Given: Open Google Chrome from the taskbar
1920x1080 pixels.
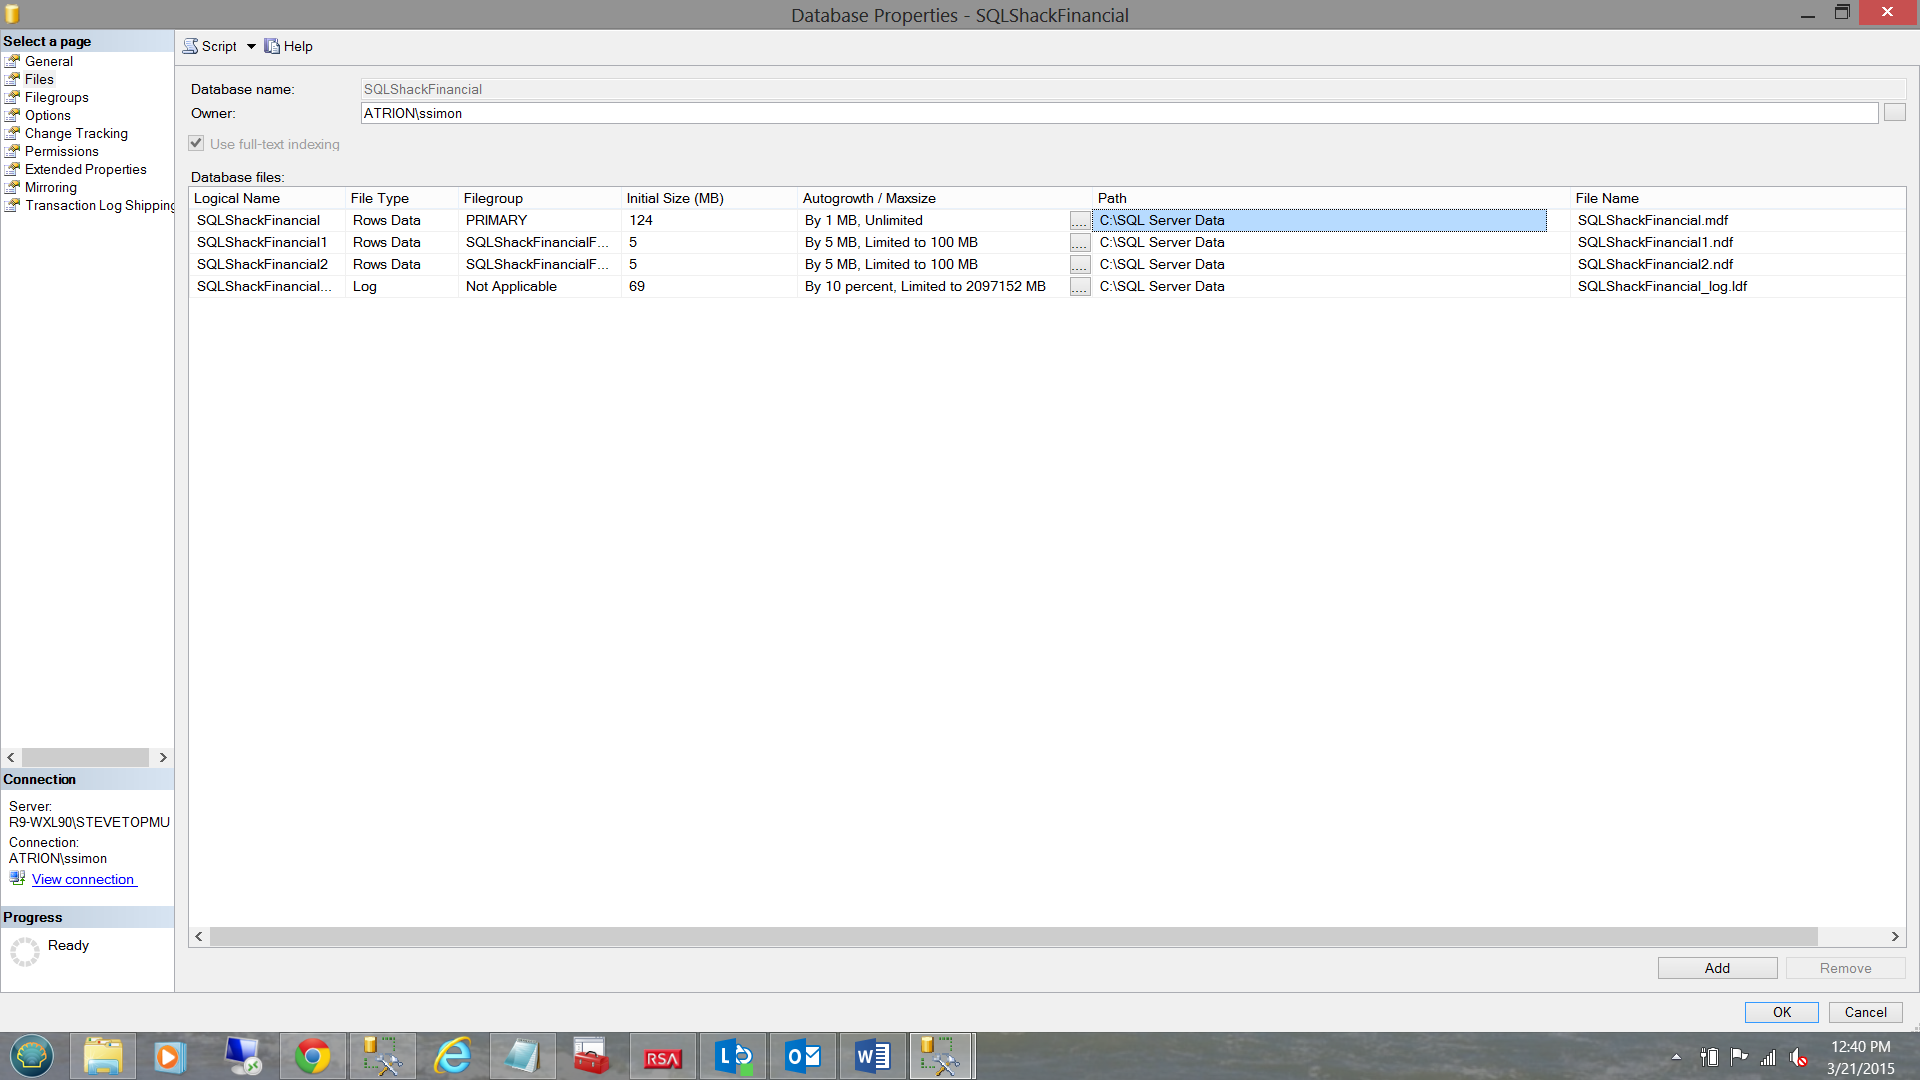Looking at the screenshot, I should point(312,1056).
